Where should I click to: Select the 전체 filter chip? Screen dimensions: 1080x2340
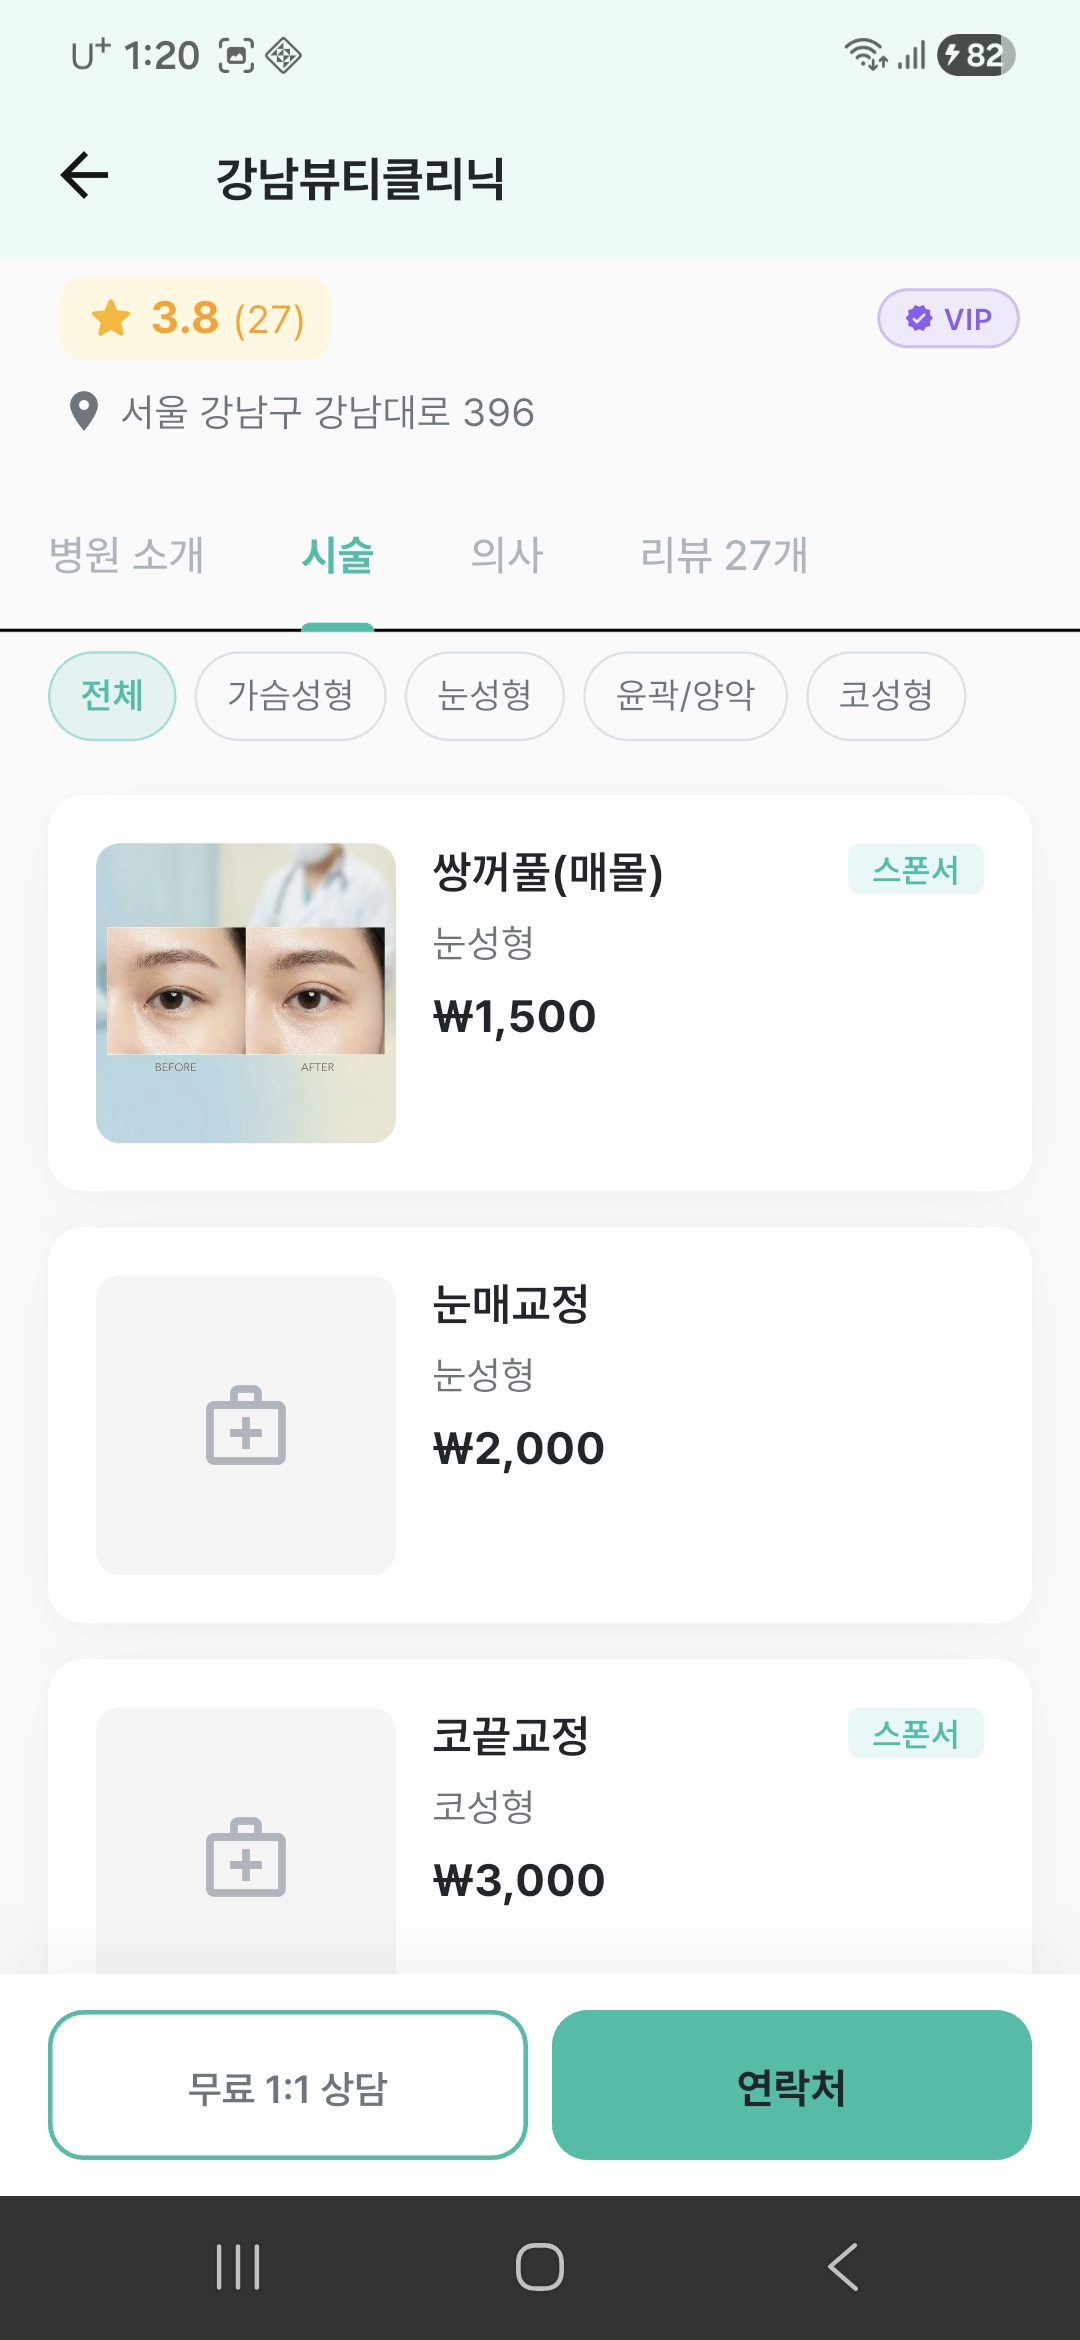pos(112,696)
